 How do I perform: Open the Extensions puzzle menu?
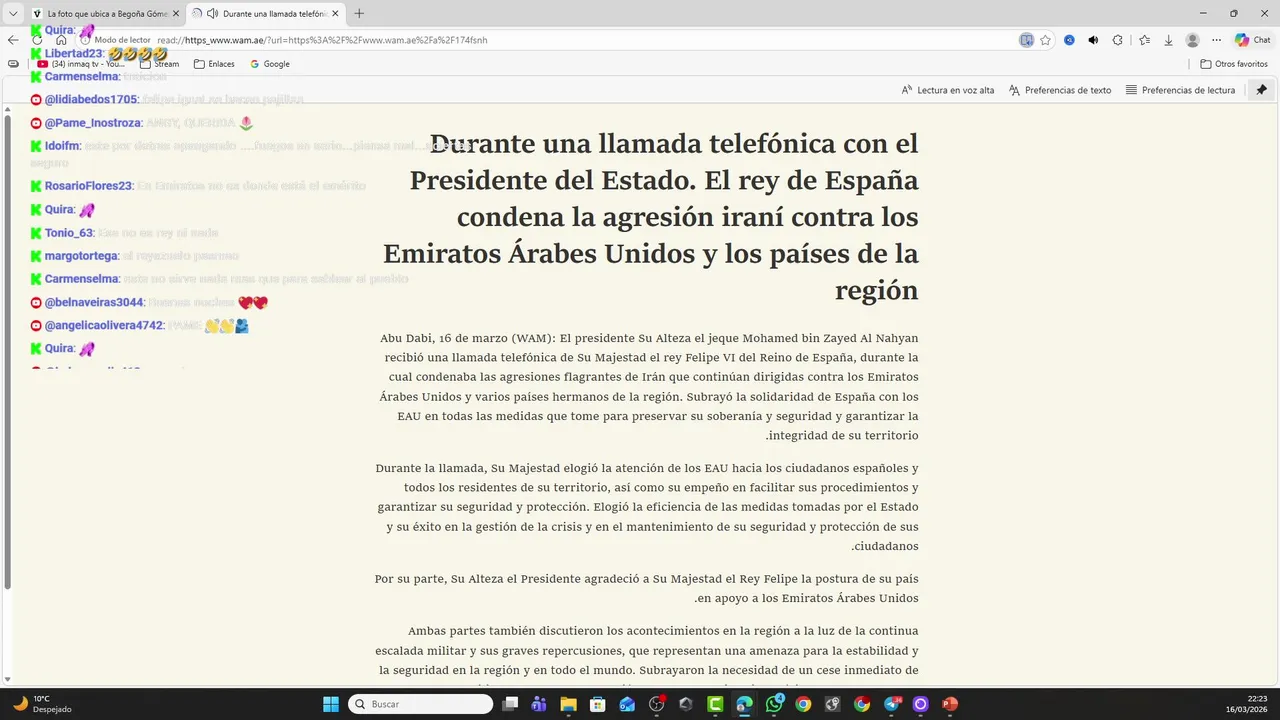[x=1118, y=40]
